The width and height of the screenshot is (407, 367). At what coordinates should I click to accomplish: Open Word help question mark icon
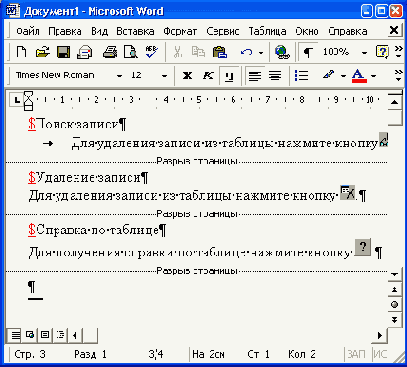pos(382,52)
